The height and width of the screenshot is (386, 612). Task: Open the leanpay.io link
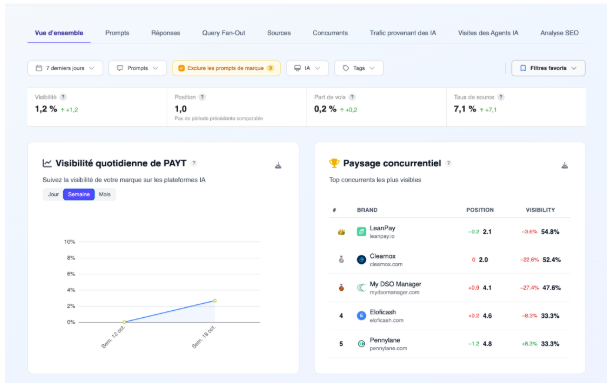(382, 236)
